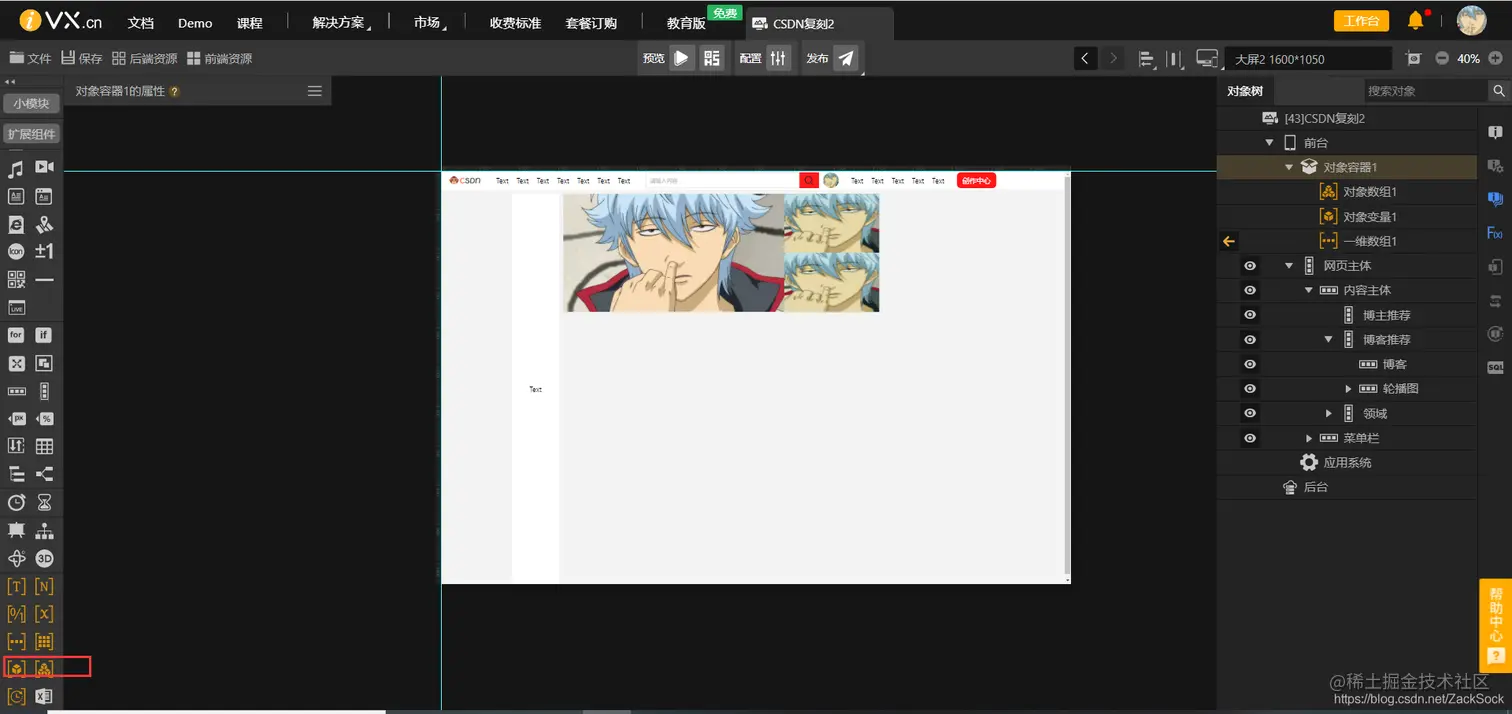Viewport: 1512px width, 714px height.
Task: Expand the 轮播图 tree node
Action: point(1348,388)
